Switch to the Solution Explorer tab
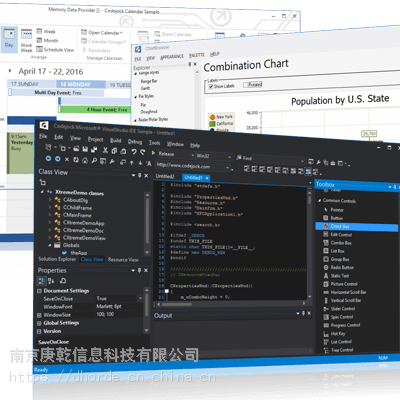 click(57, 259)
